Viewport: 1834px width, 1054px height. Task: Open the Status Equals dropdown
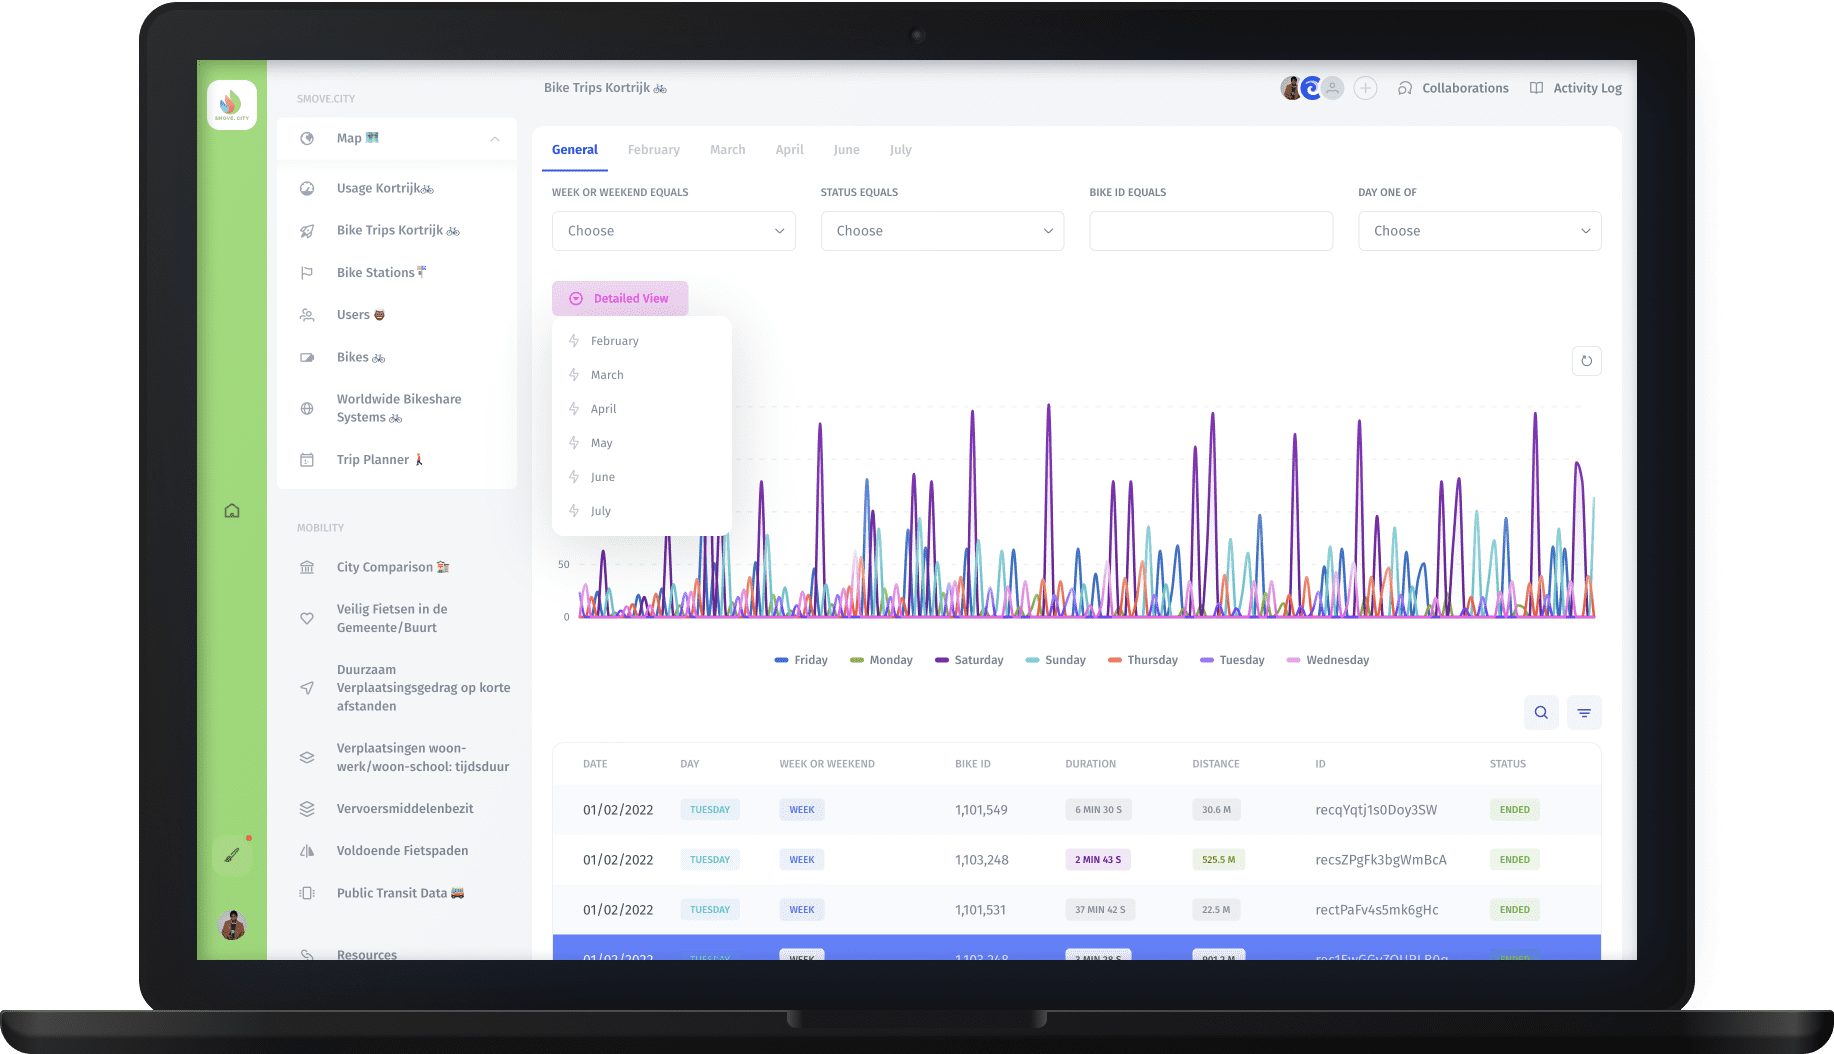(942, 231)
